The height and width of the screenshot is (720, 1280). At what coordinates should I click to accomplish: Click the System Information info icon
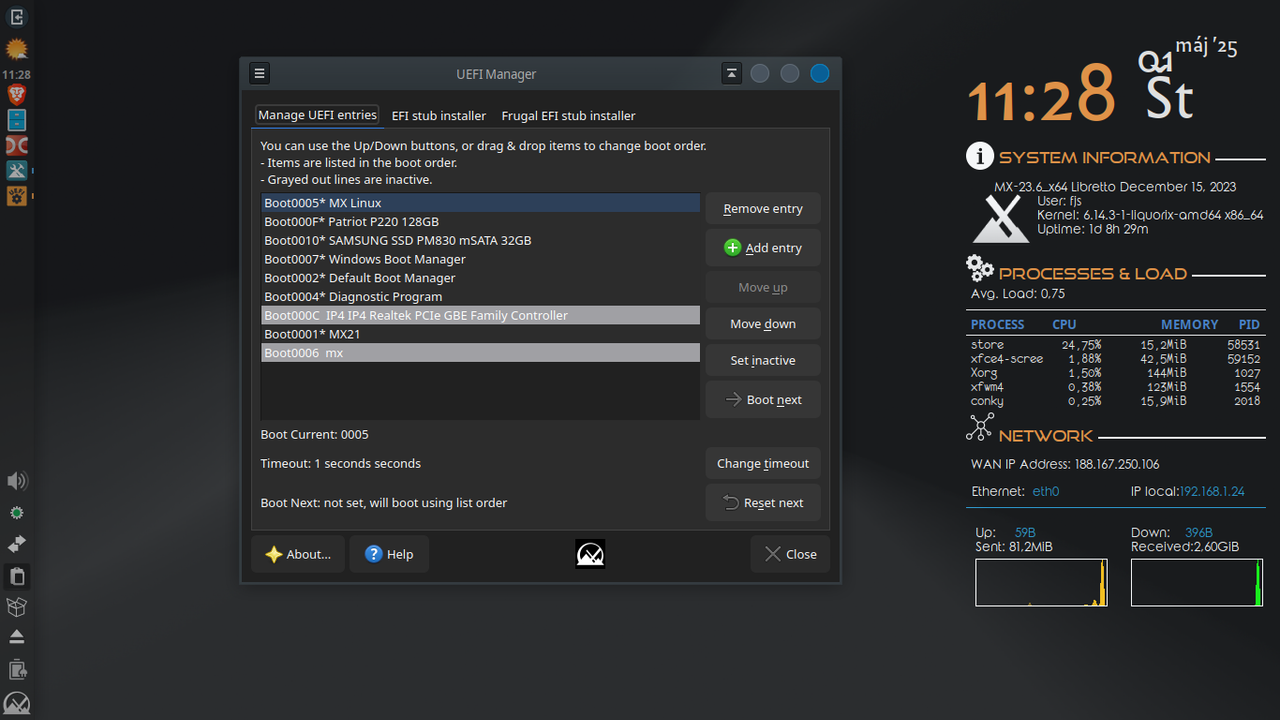[980, 156]
